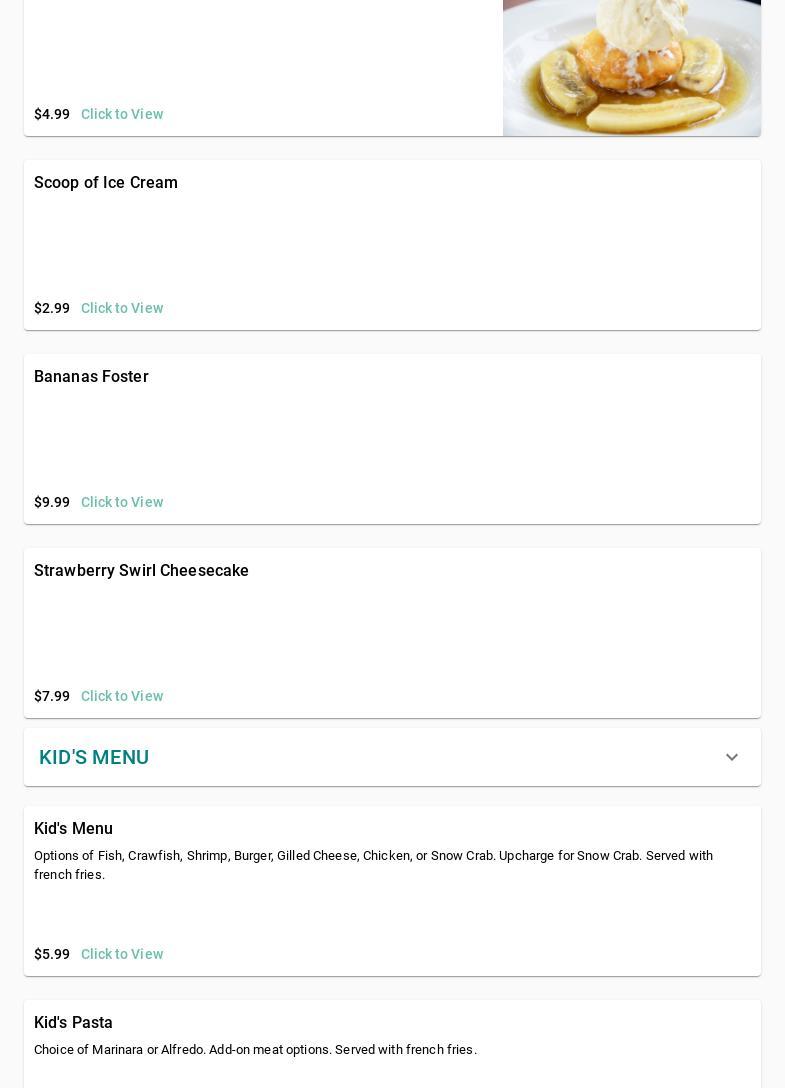This screenshot has height=1088, width=785.
Task: Click the Kid's Pasta Marinara or Alfredo description
Action: click(255, 1050)
